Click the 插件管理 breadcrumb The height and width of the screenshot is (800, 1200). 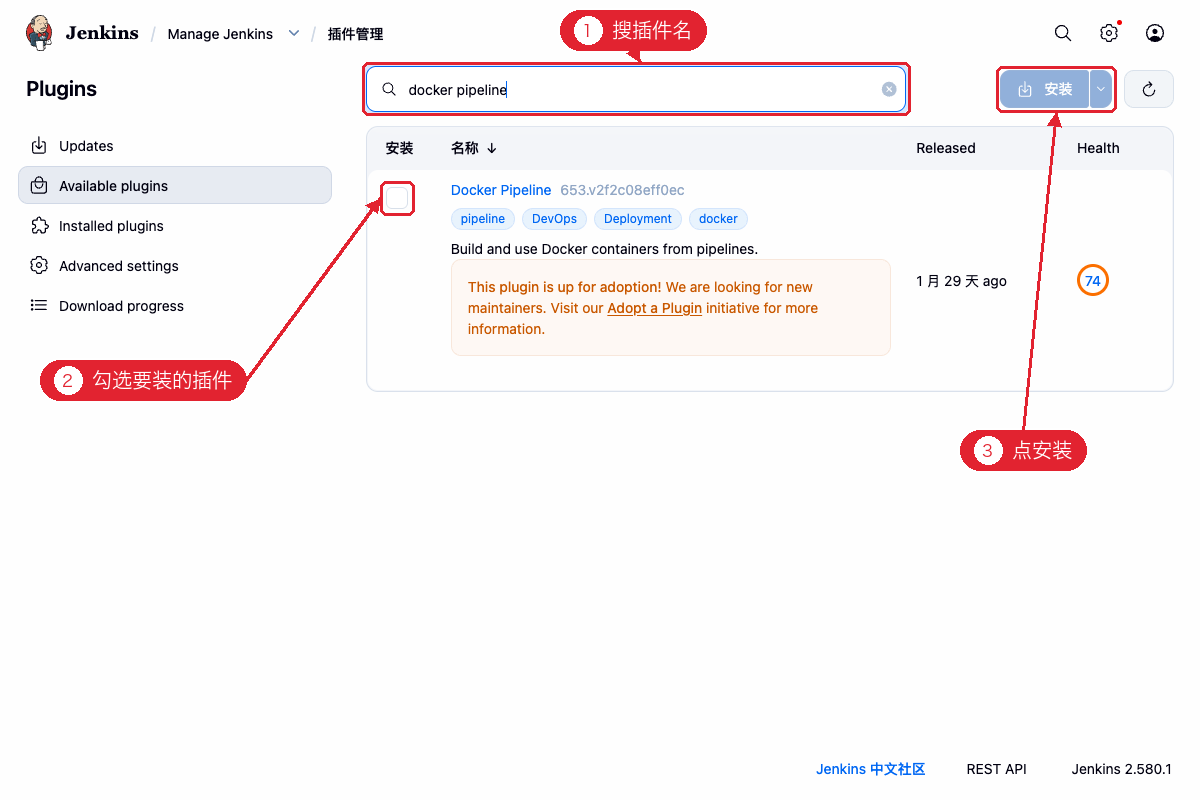[355, 34]
